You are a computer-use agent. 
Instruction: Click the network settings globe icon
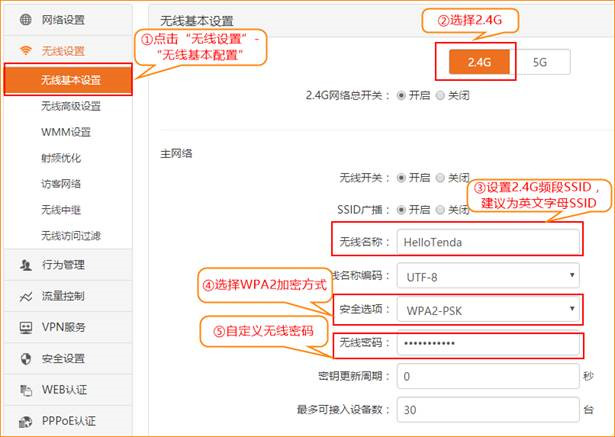25,20
